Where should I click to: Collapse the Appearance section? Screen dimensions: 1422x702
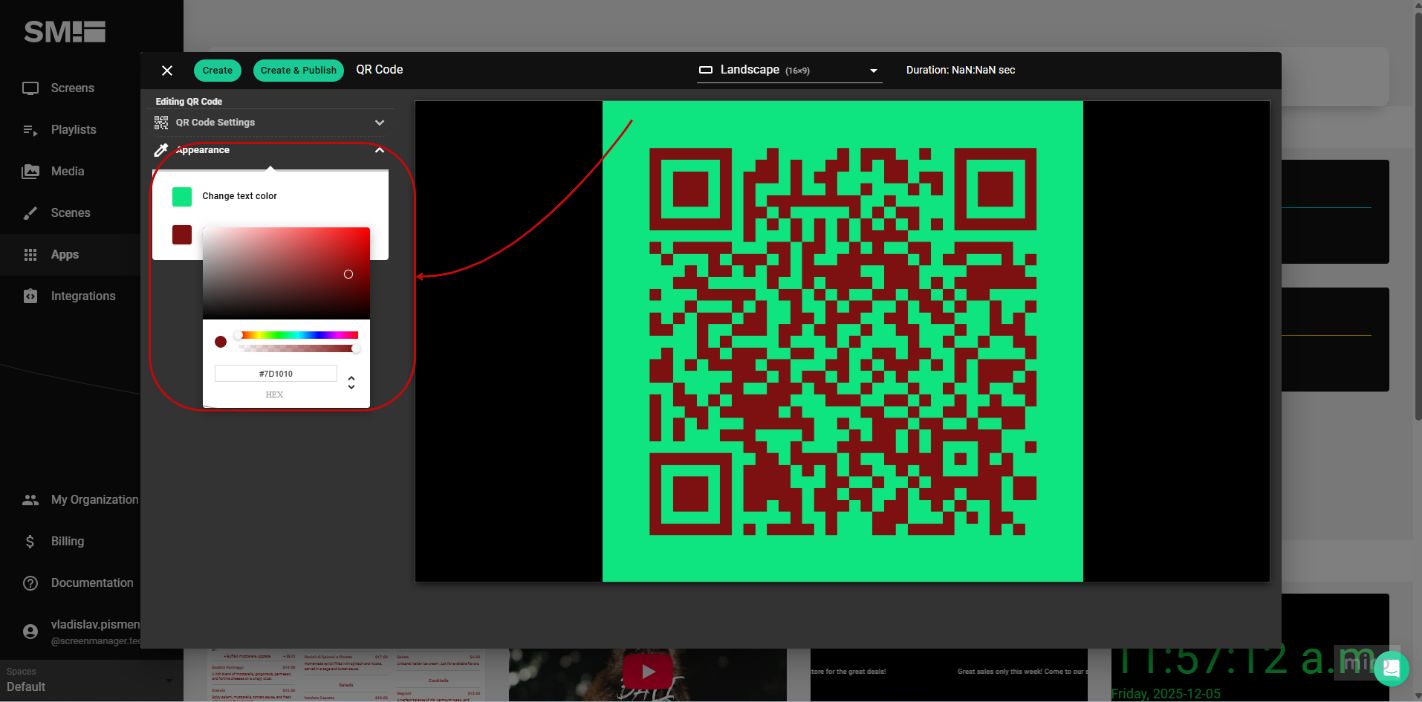(379, 150)
